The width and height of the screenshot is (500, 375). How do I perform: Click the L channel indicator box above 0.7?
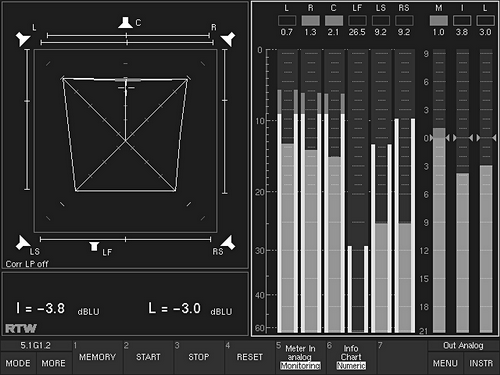click(287, 21)
